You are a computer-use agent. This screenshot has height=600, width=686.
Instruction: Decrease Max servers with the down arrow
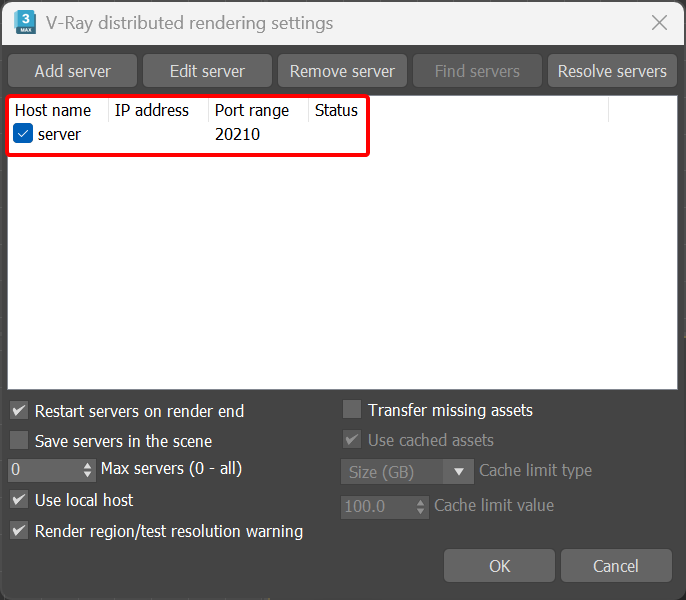pos(88,474)
